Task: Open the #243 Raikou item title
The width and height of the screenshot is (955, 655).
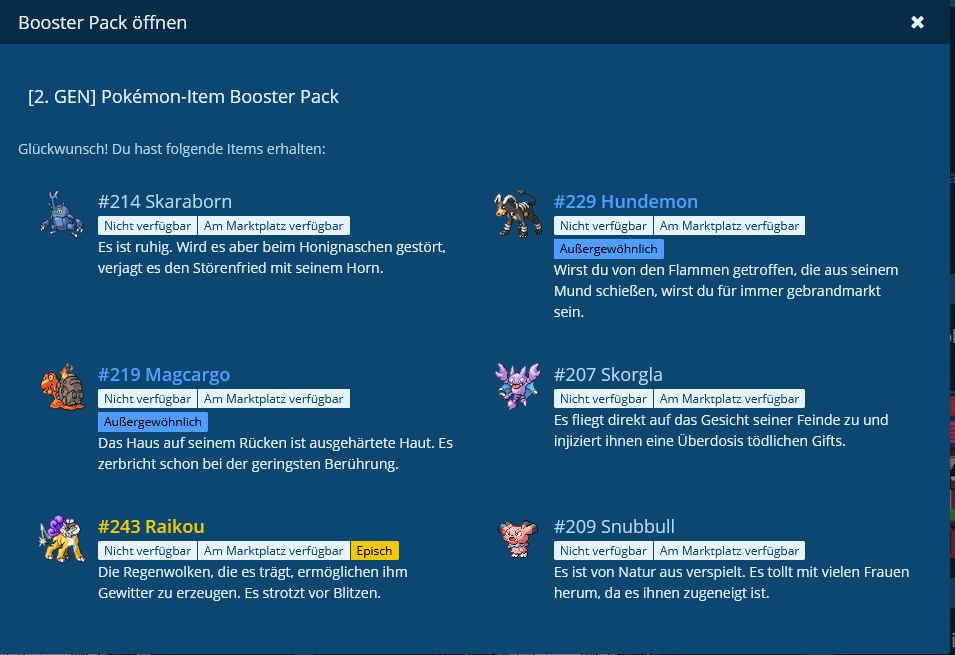Action: [x=151, y=527]
